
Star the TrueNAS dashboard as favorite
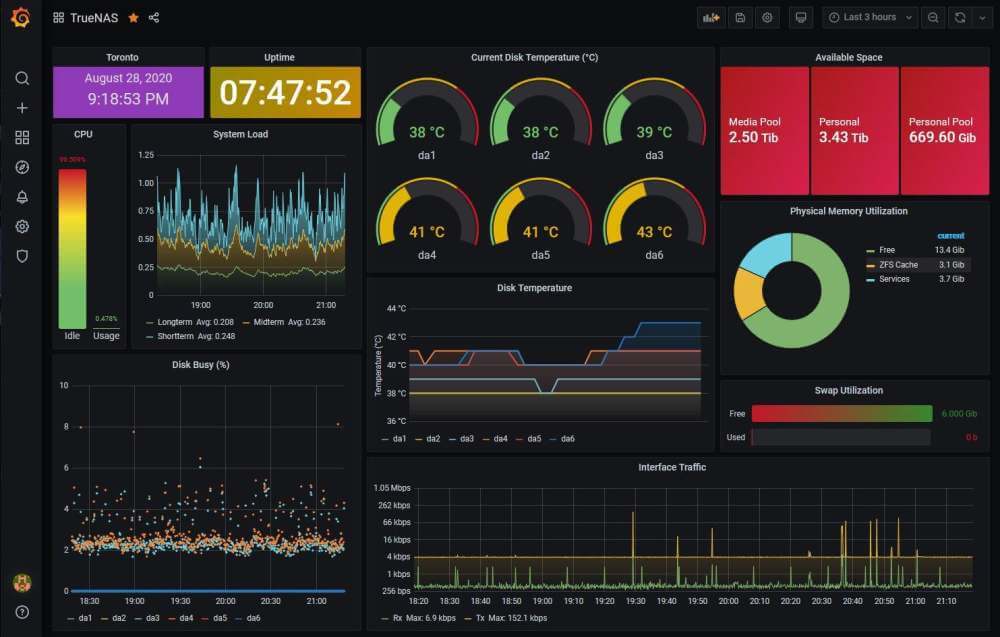132,17
